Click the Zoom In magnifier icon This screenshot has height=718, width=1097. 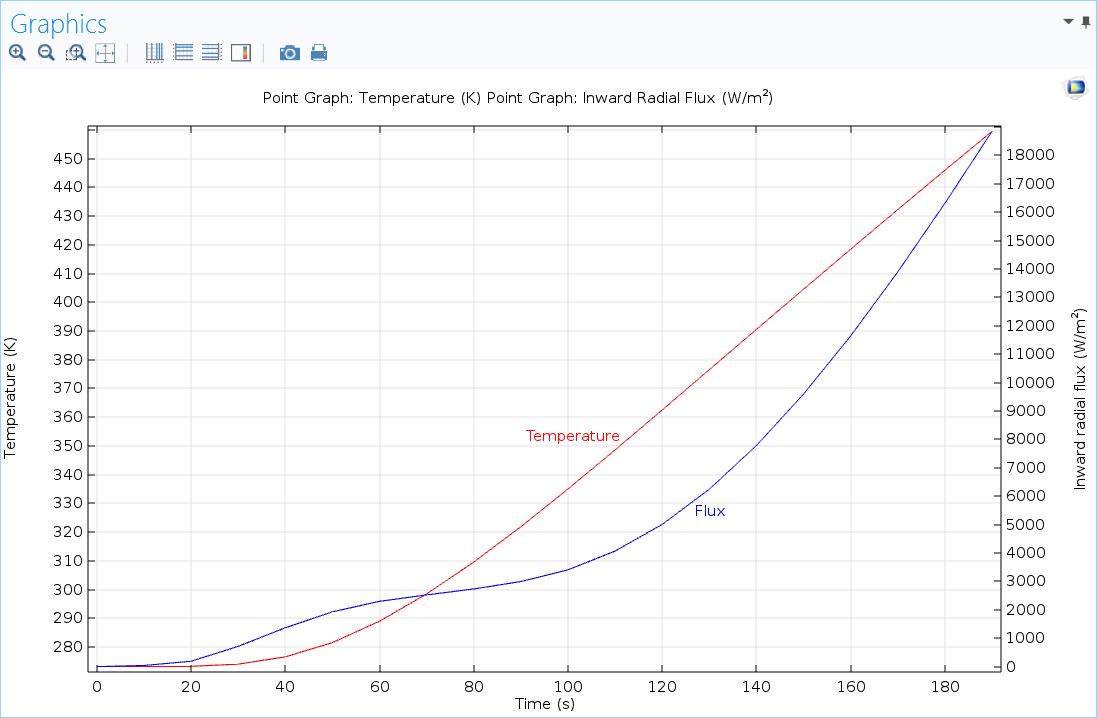17,53
